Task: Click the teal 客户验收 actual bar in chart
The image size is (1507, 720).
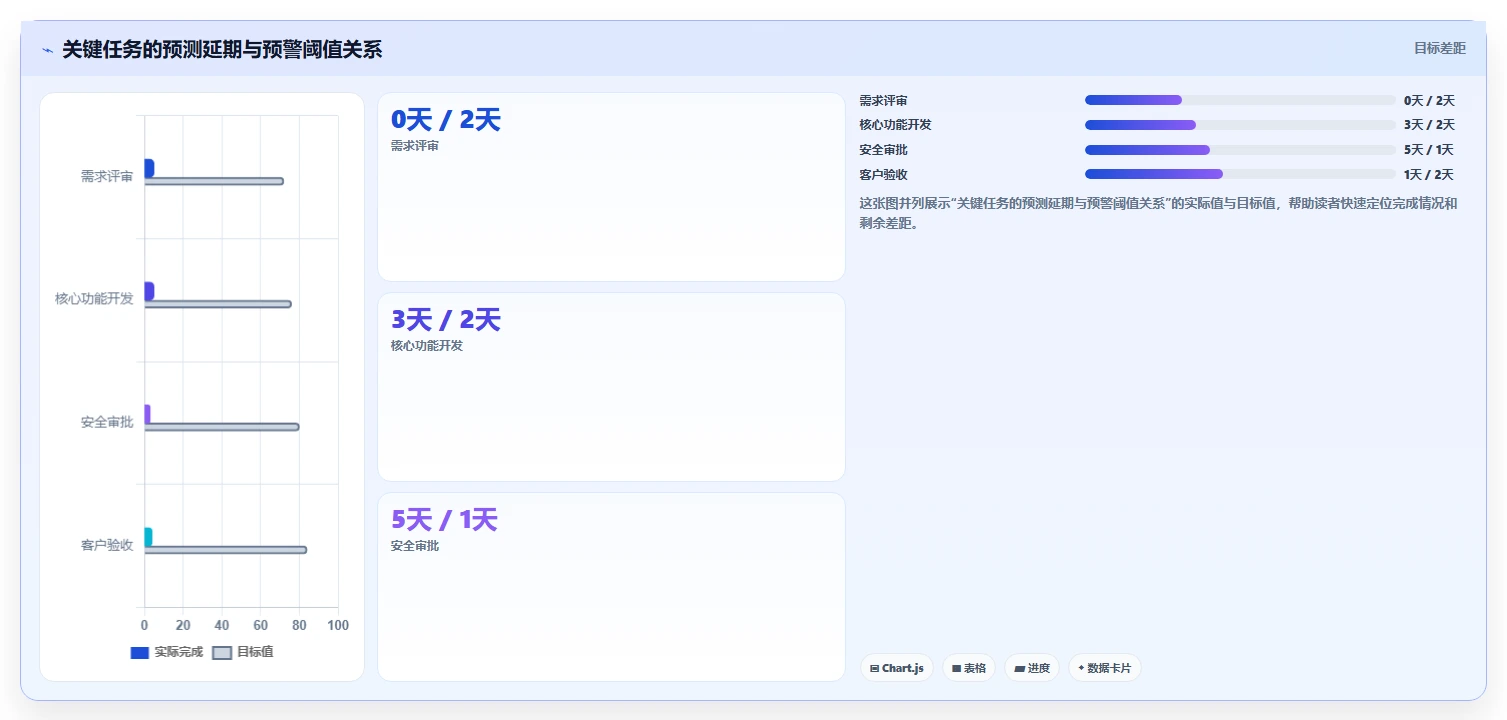Action: point(148,537)
